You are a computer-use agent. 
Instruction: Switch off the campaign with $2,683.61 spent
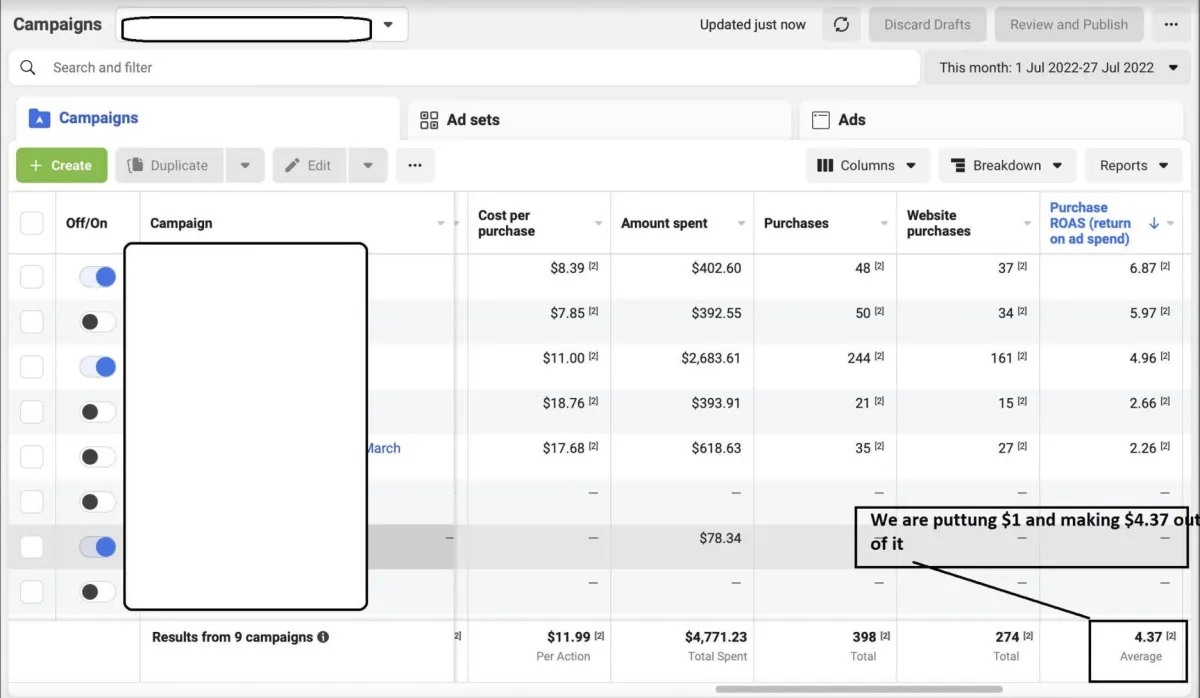coord(98,367)
